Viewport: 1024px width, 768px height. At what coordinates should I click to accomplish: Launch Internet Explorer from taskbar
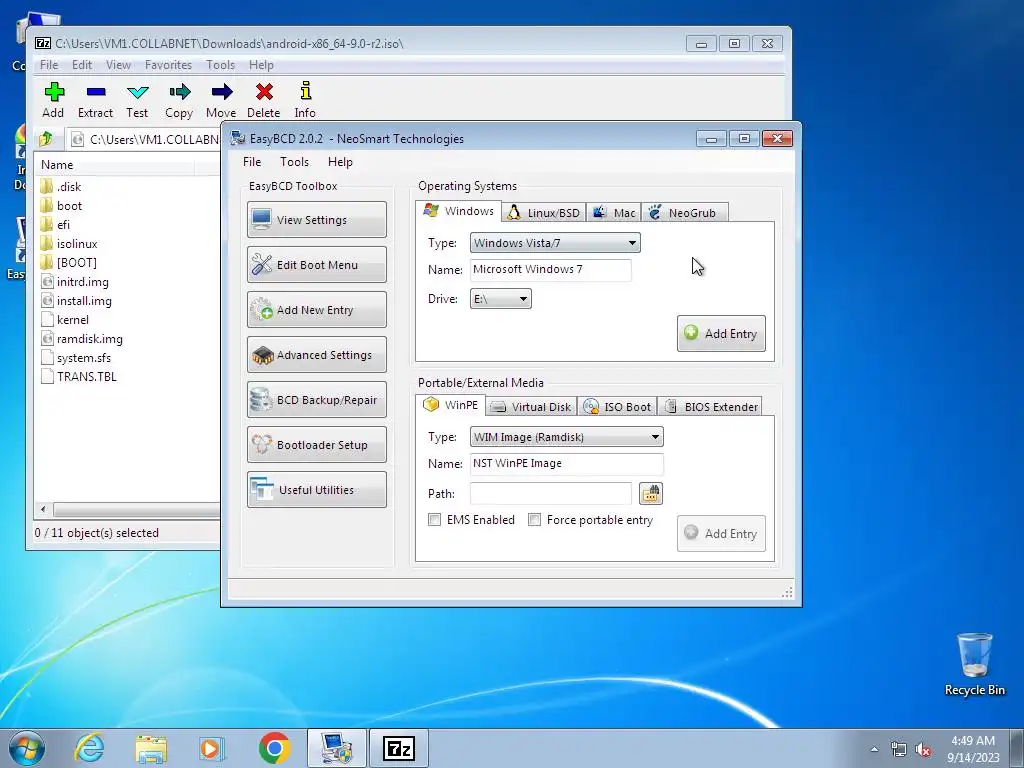click(89, 748)
